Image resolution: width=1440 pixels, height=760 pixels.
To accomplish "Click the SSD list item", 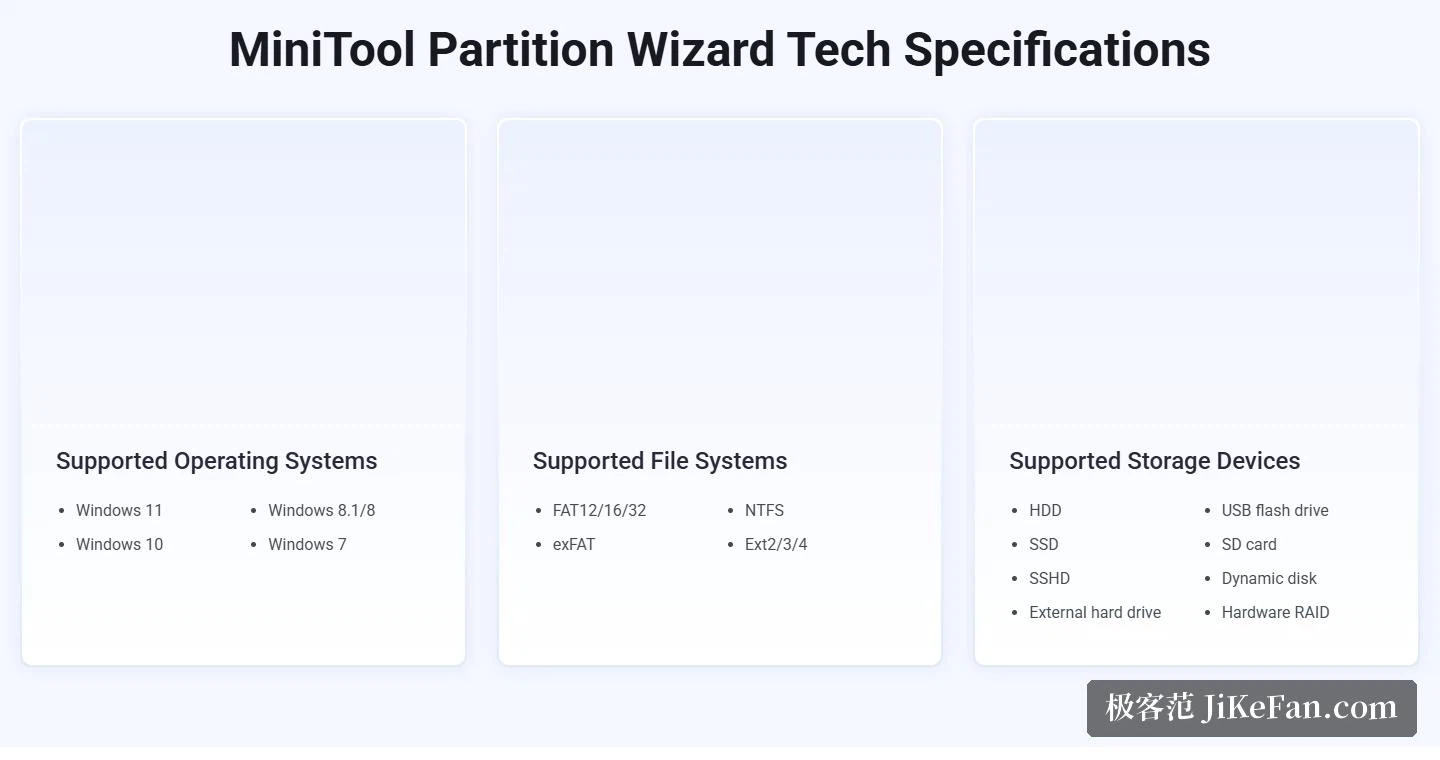I will pyautogui.click(x=1044, y=544).
